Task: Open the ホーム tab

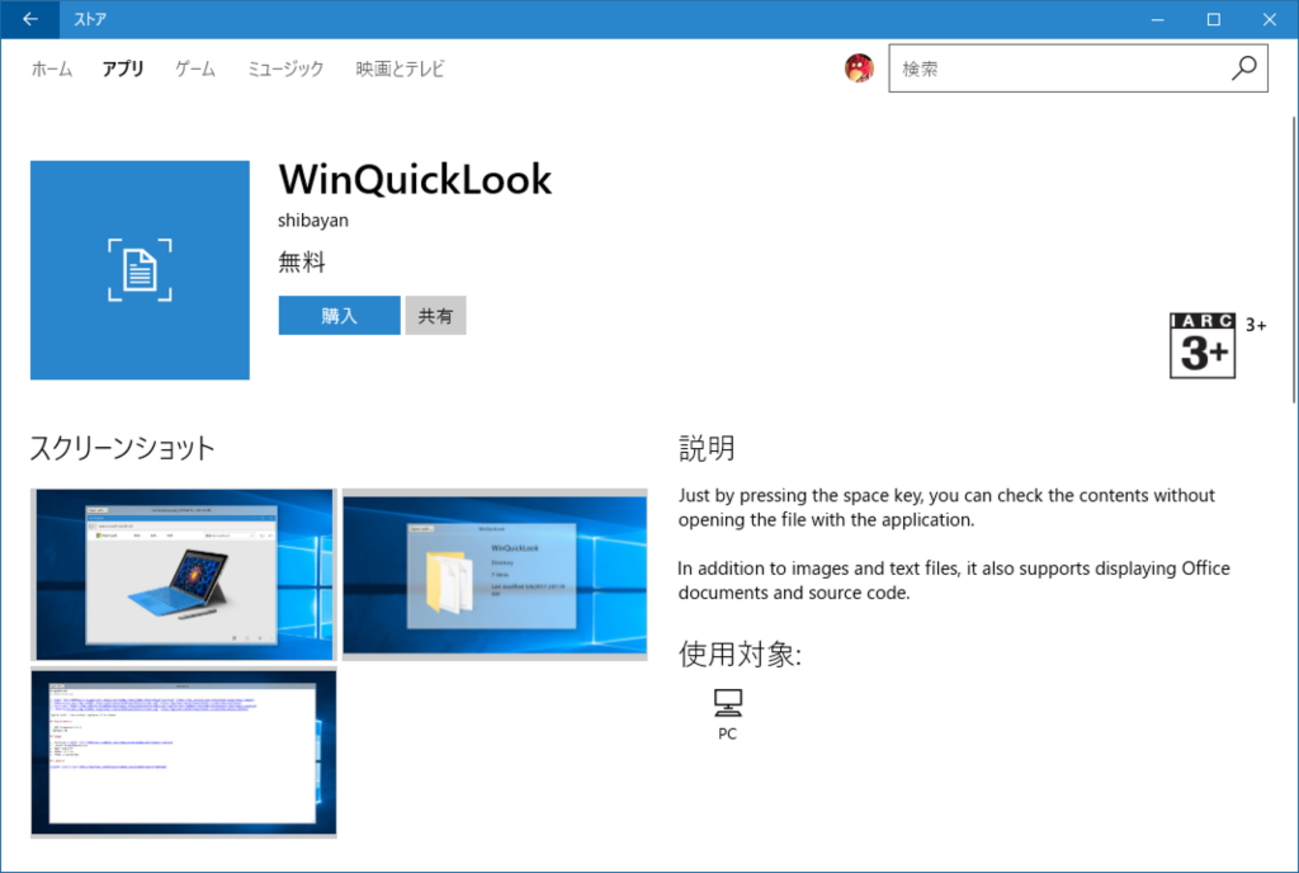Action: pos(52,69)
